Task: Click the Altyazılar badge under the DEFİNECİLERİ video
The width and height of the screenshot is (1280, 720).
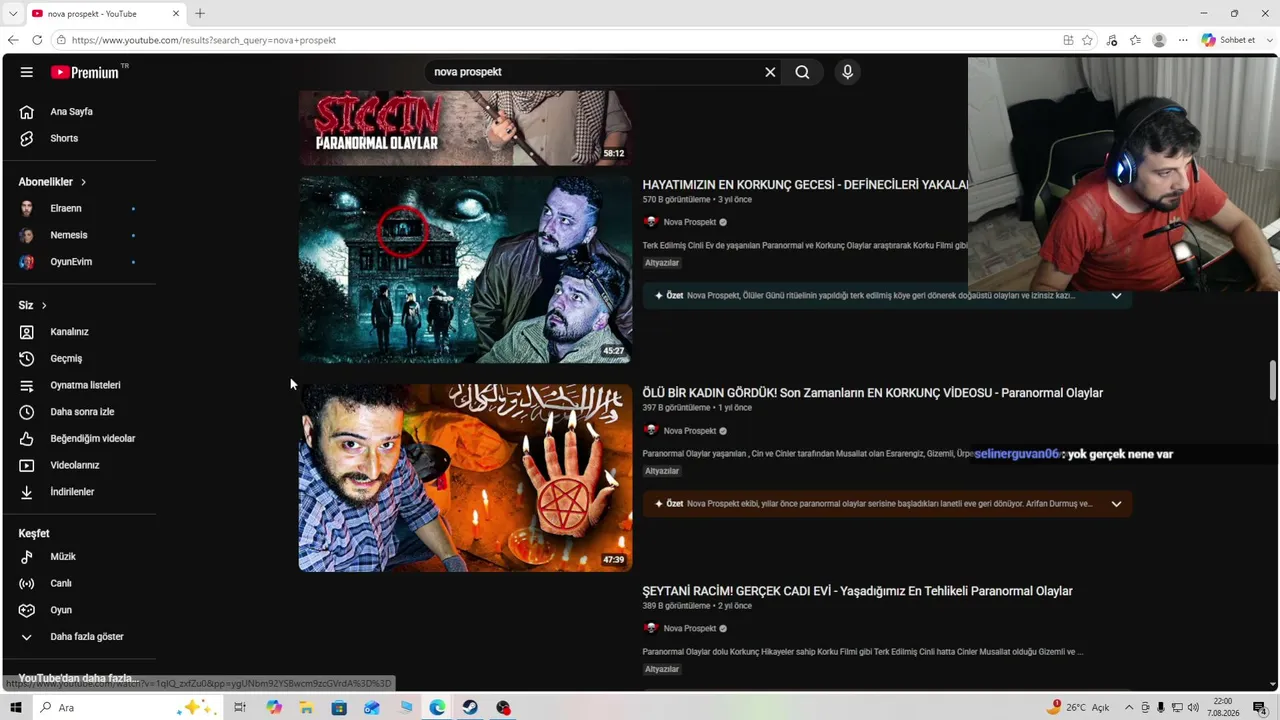Action: pyautogui.click(x=662, y=263)
